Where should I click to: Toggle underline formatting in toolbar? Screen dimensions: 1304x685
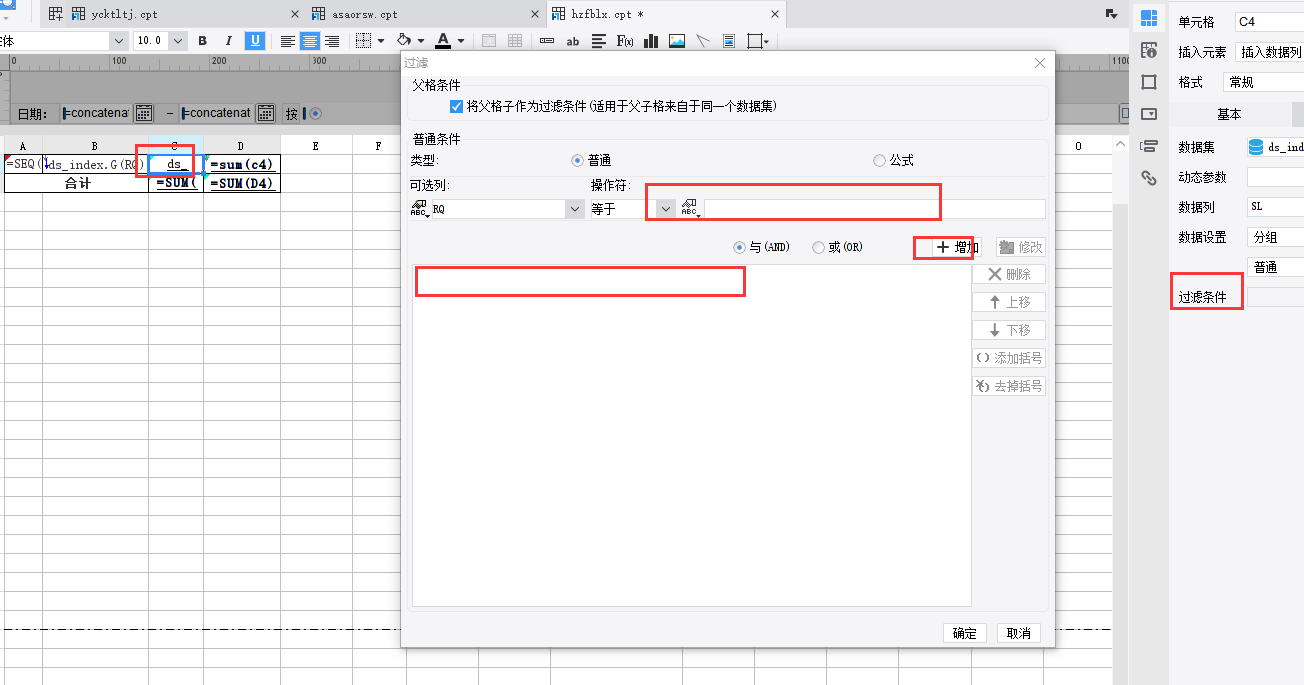255,41
